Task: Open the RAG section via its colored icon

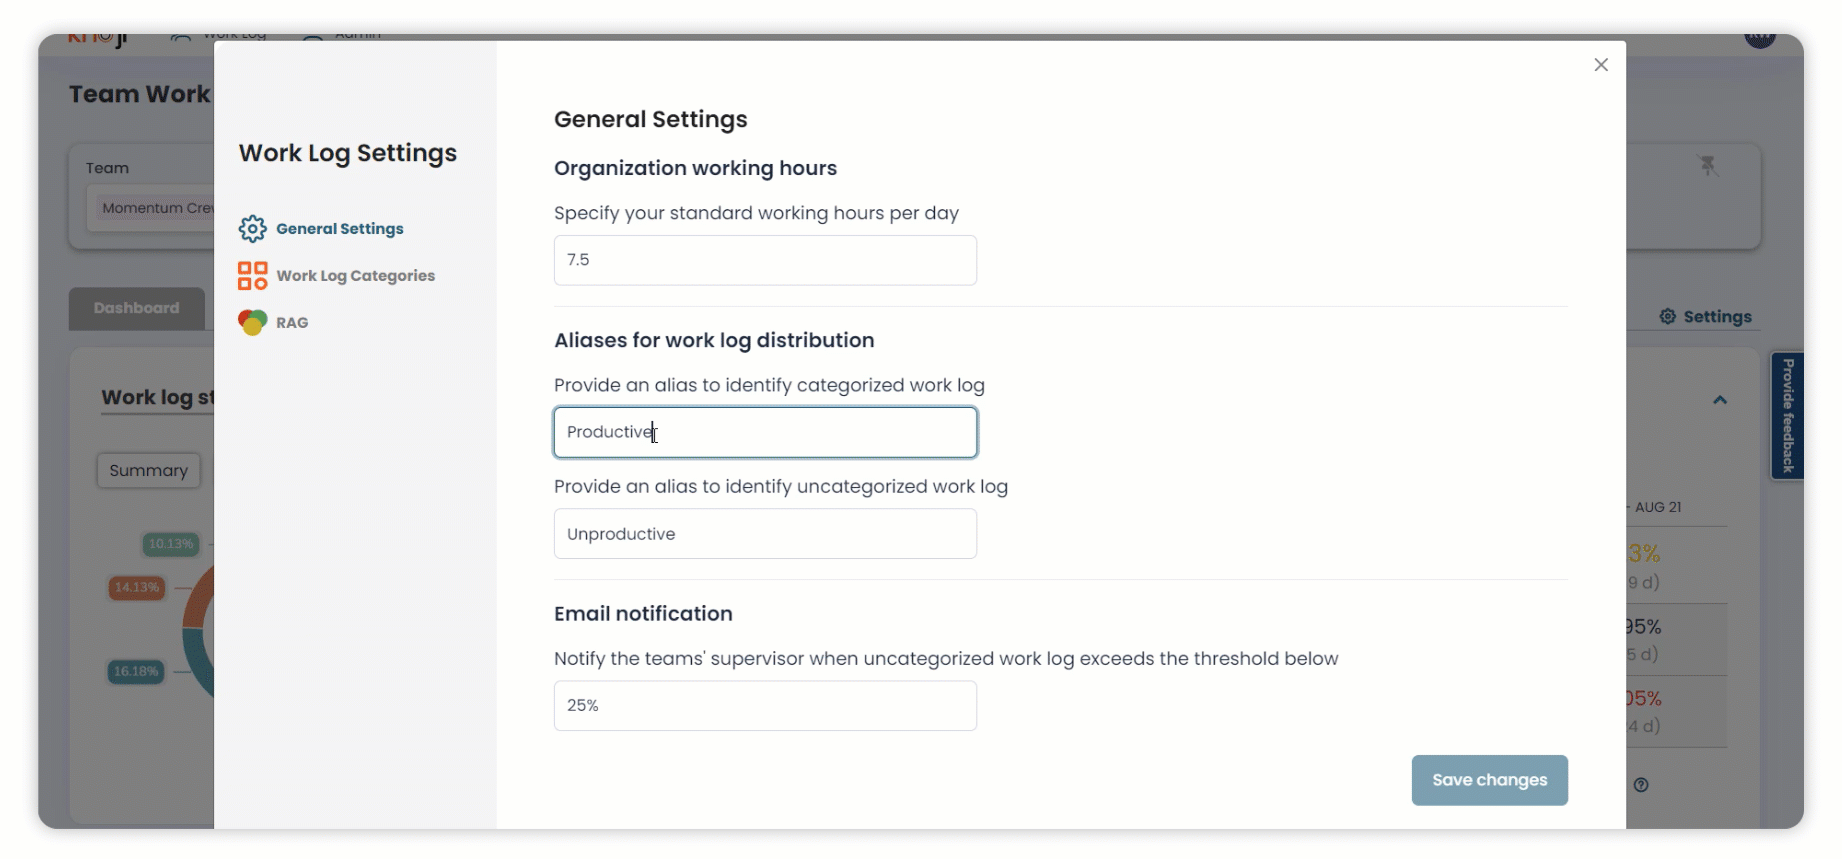Action: (x=252, y=323)
